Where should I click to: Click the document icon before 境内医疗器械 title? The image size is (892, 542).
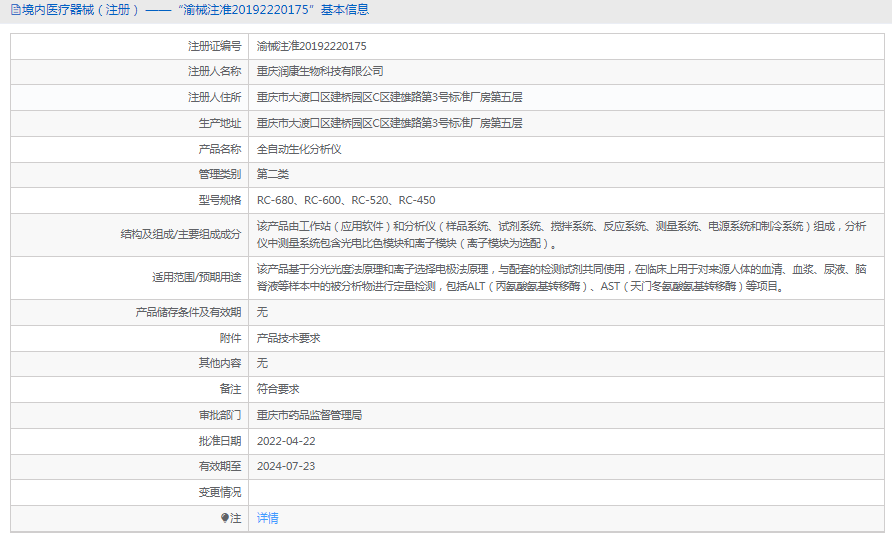tap(15, 10)
